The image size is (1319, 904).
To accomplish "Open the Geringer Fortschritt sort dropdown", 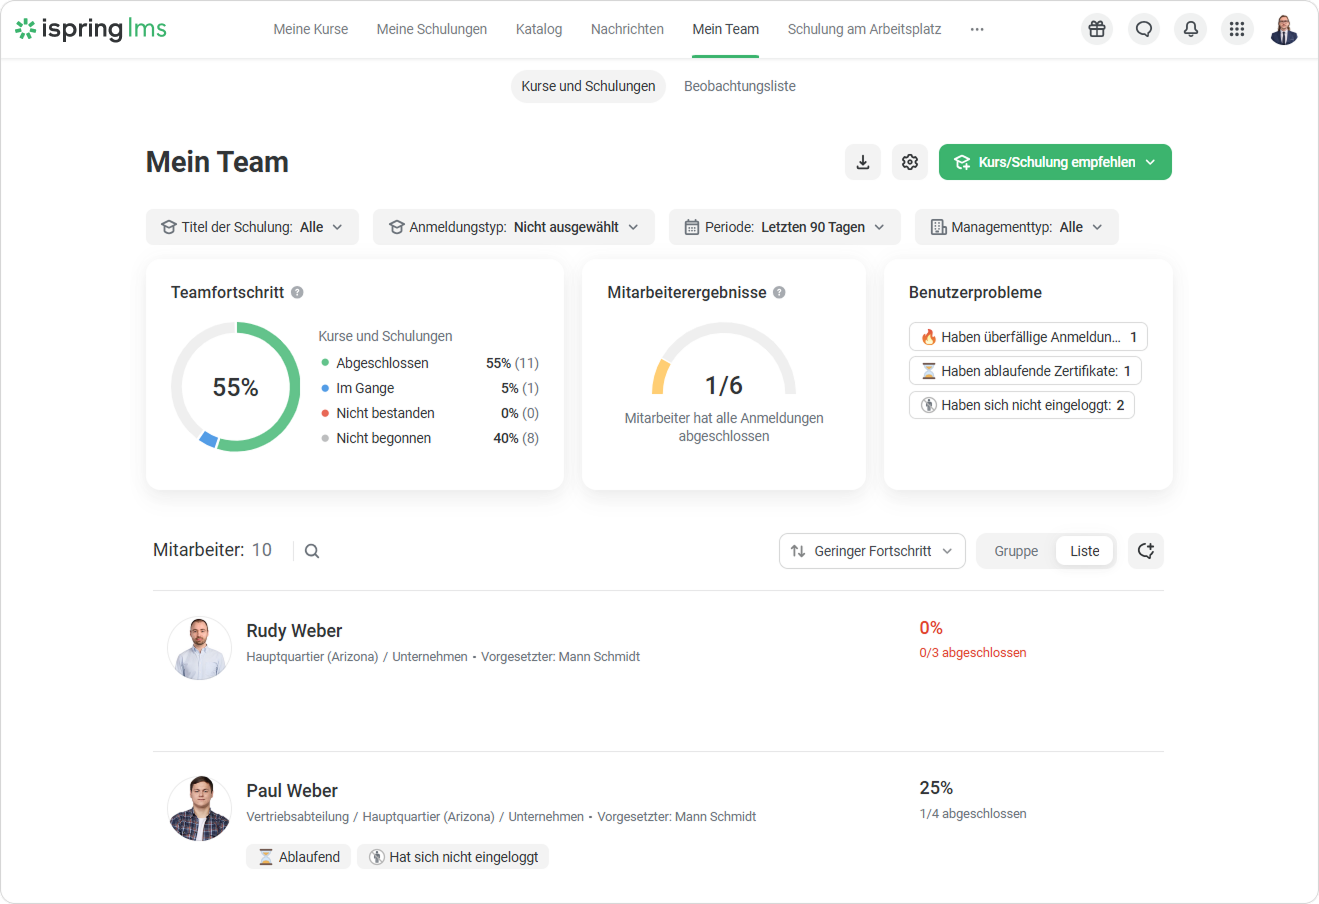I will coord(872,551).
